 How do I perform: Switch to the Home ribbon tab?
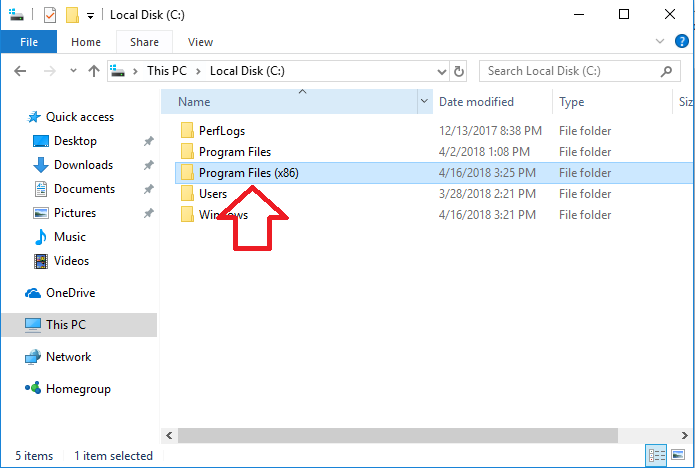point(86,42)
